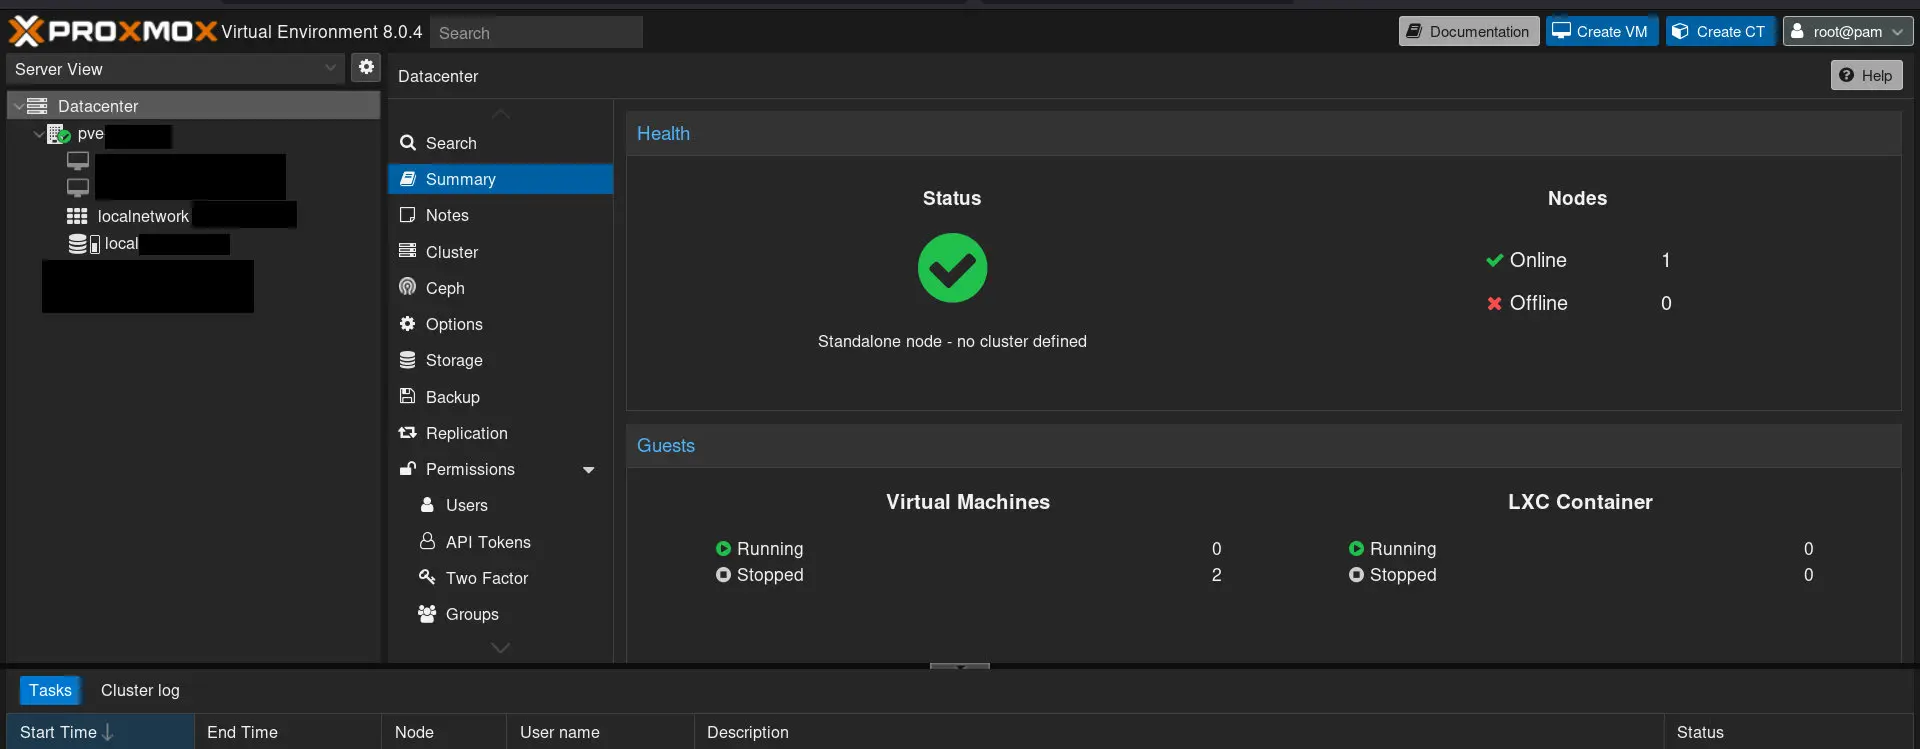Viewport: 1920px width, 749px height.
Task: Click the Users person icon
Action: (427, 505)
